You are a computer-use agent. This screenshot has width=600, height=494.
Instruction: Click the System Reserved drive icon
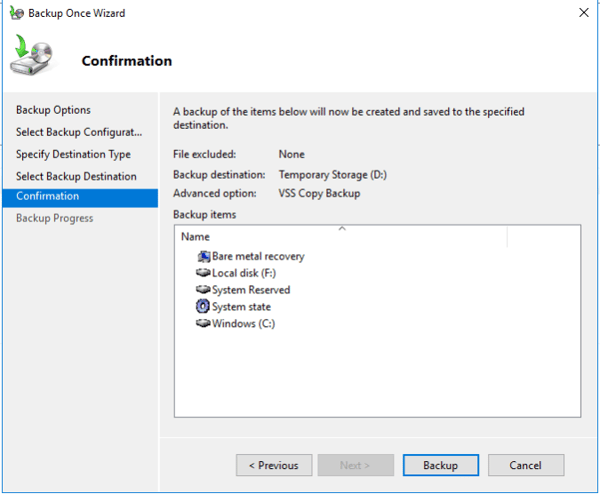click(203, 289)
